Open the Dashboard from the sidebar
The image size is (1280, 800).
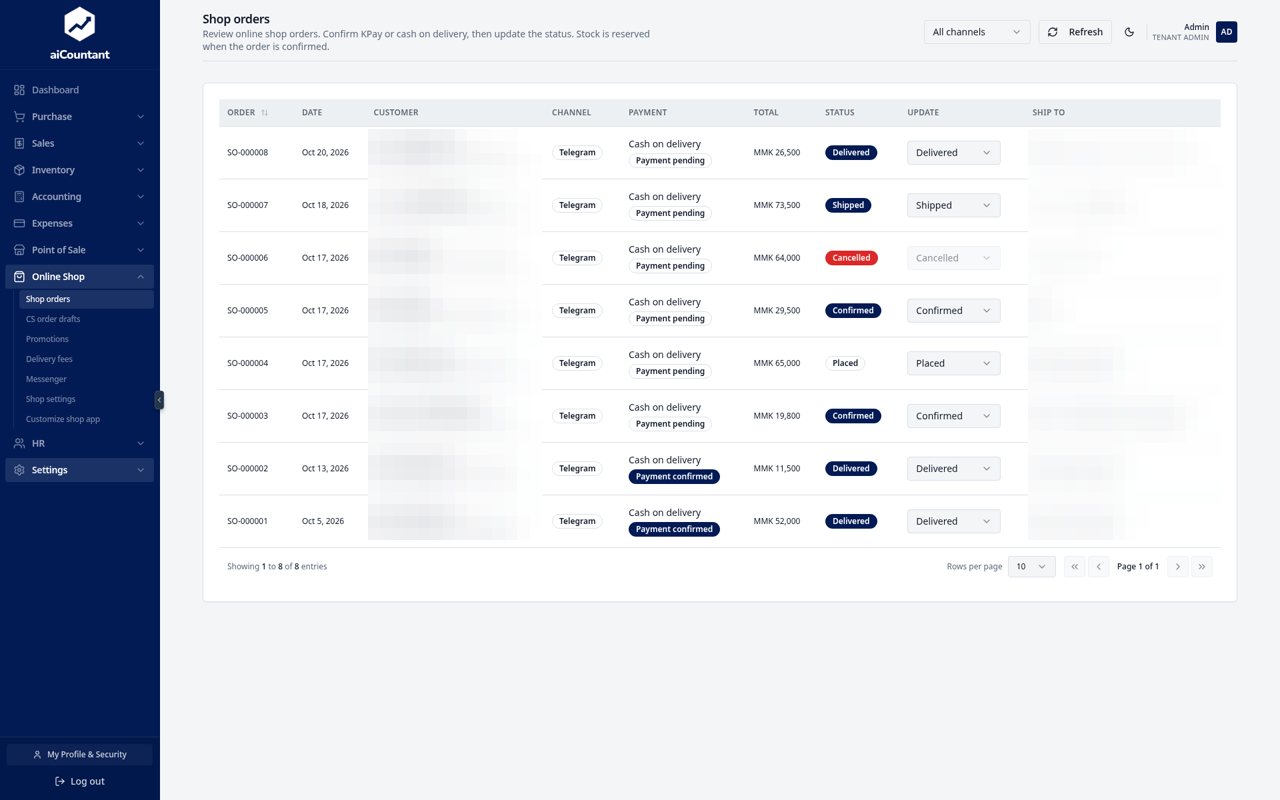click(x=79, y=90)
